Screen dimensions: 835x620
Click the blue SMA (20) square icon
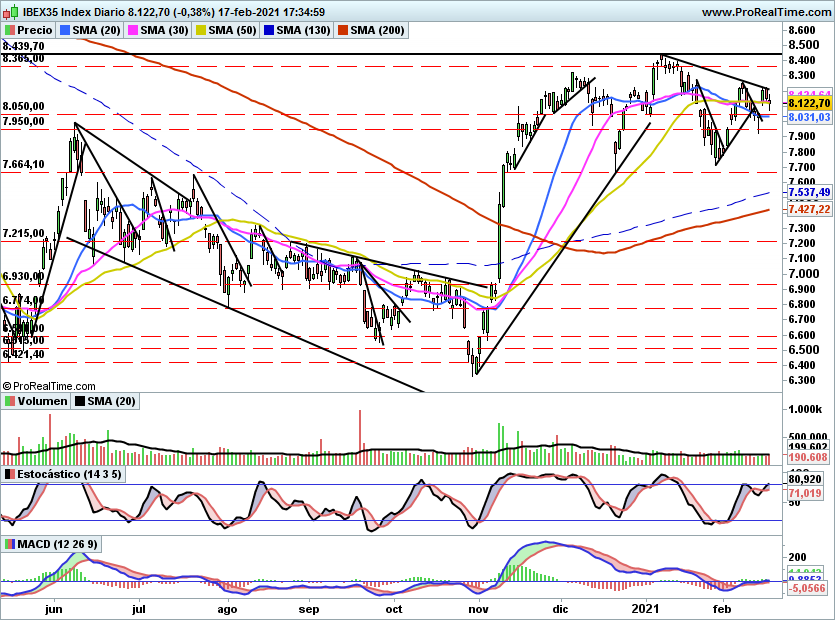pos(66,30)
